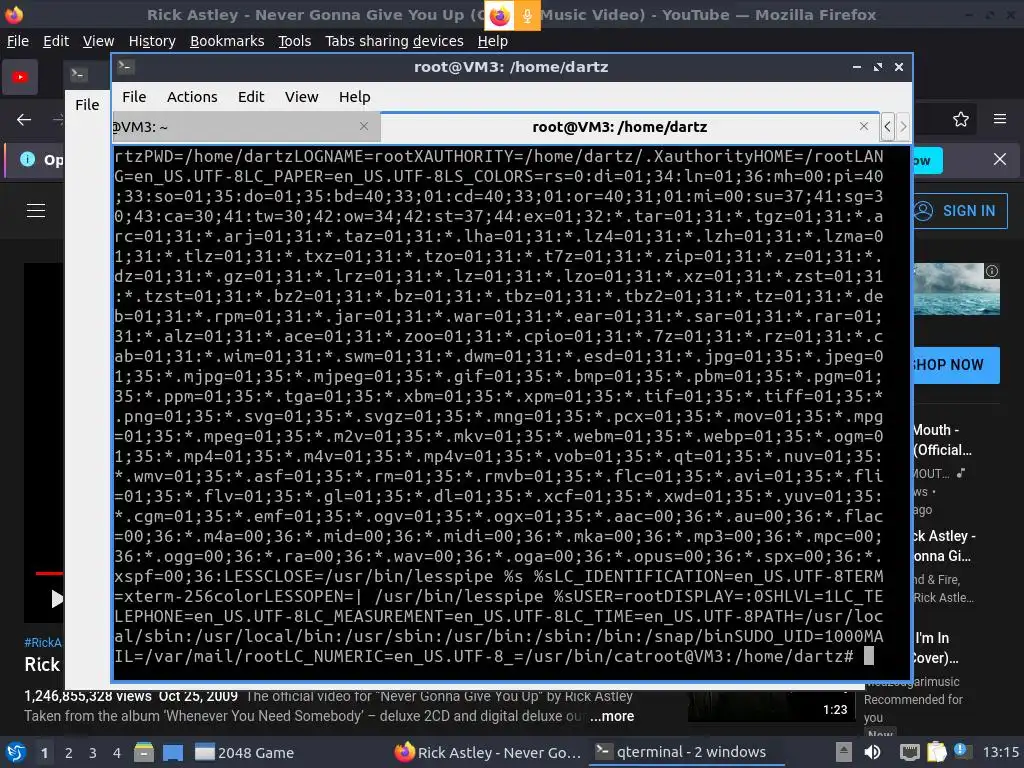Screen dimensions: 1024x768
Task: Open Firefox File menu
Action: coord(18,41)
